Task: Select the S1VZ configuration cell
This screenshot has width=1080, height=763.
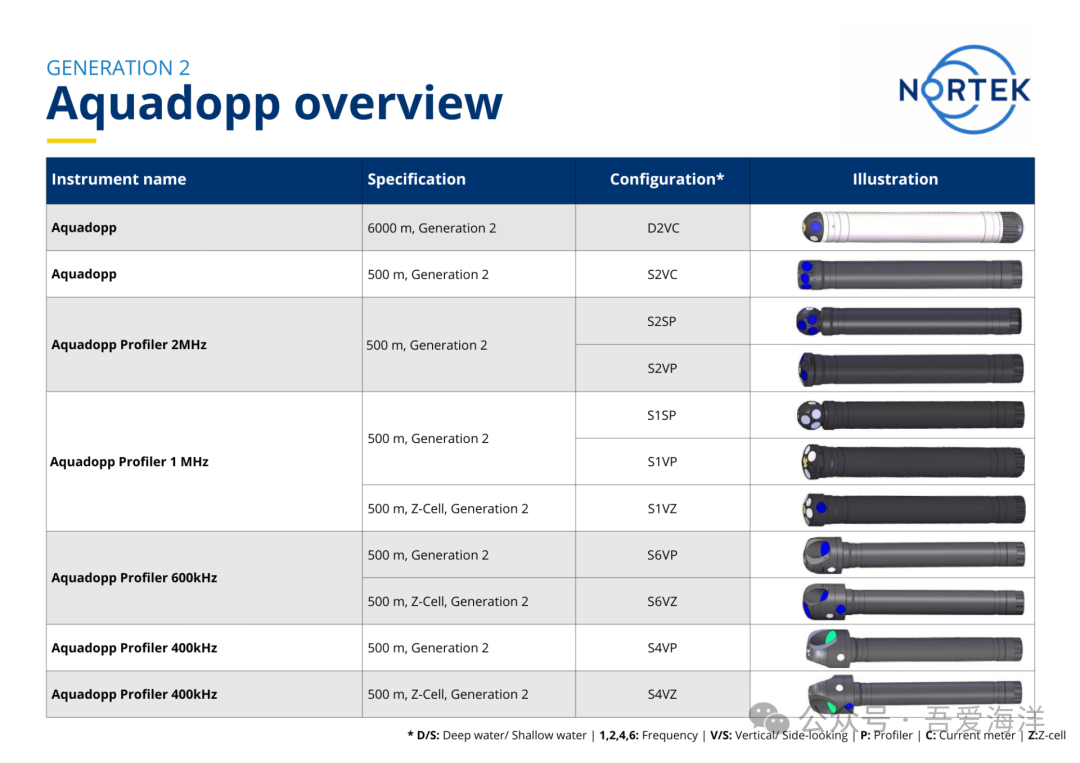Action: [662, 509]
